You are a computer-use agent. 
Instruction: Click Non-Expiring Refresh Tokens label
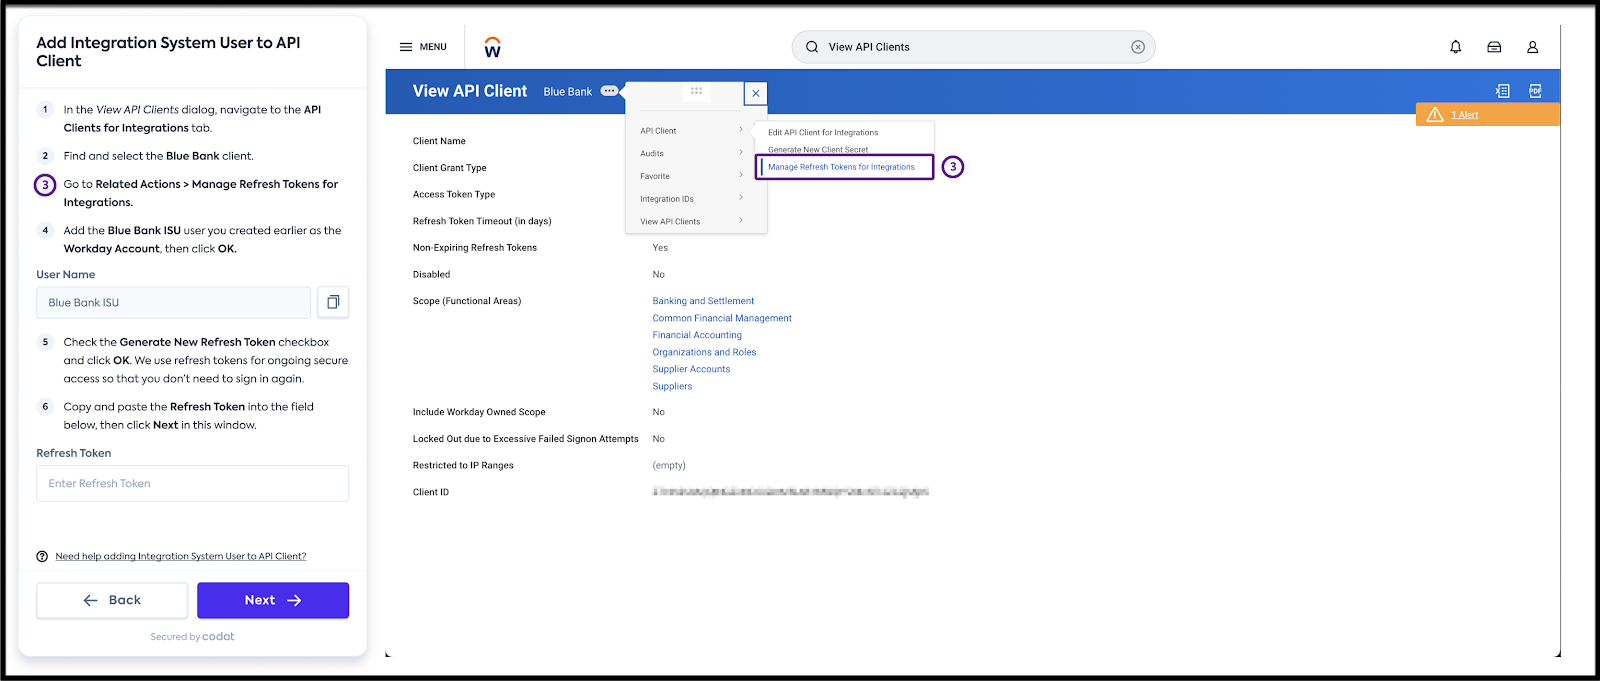click(475, 248)
